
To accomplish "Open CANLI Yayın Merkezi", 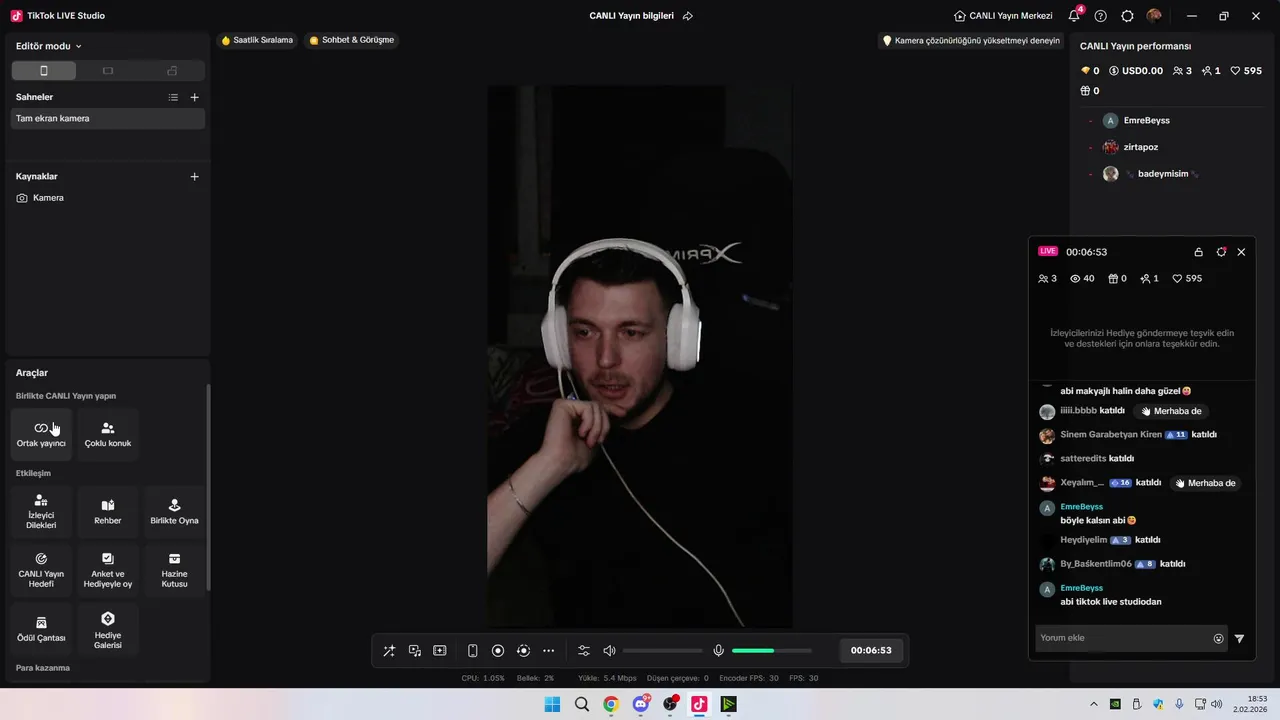I will click(x=1003, y=16).
